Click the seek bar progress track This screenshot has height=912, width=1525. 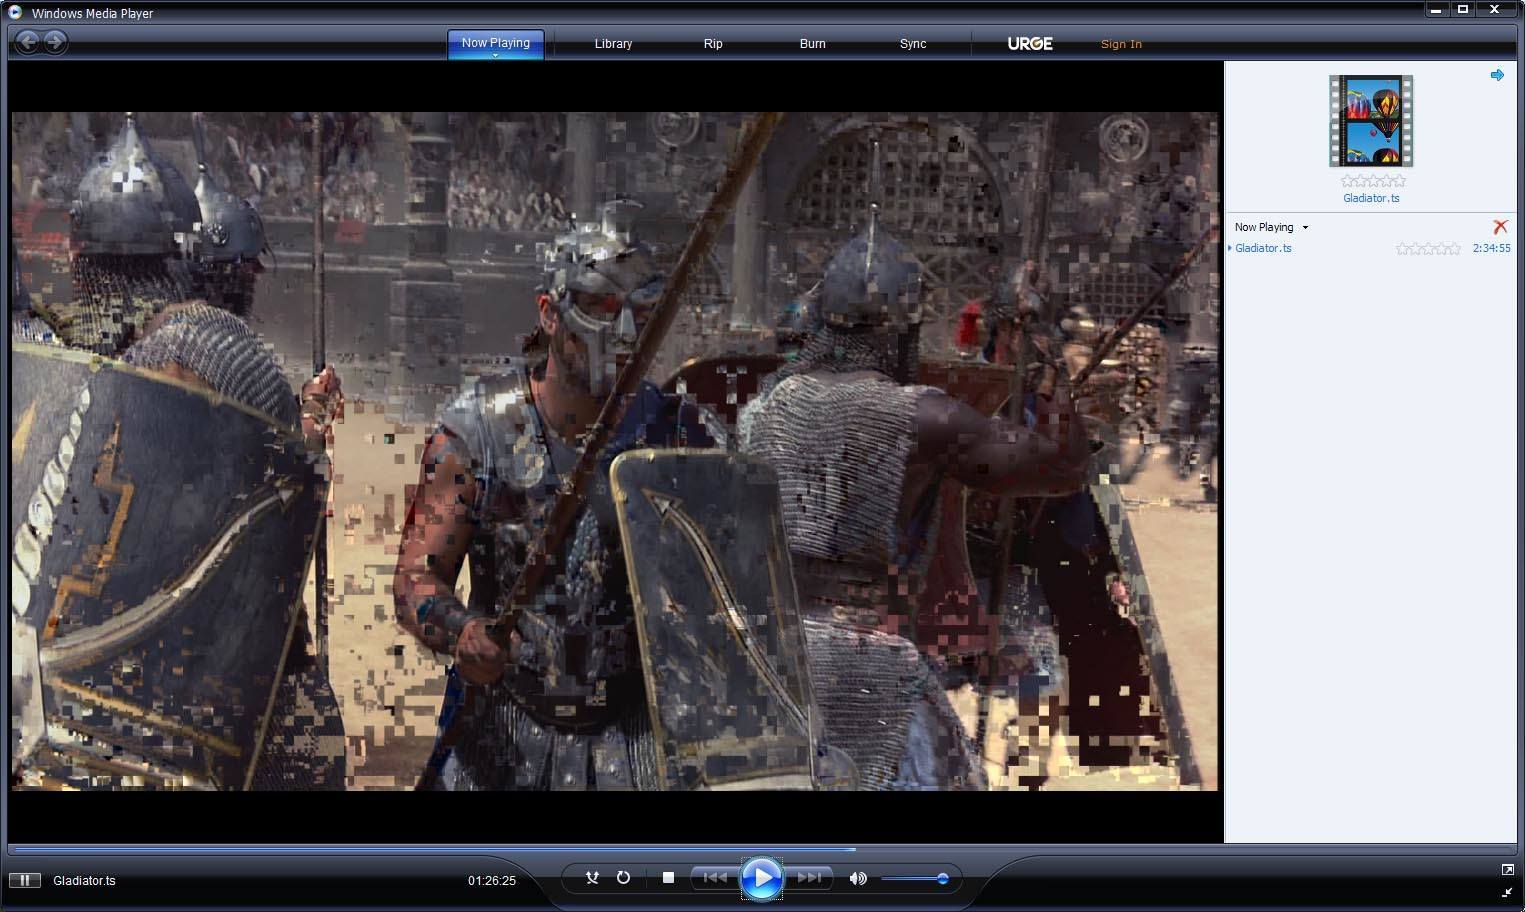coord(762,849)
